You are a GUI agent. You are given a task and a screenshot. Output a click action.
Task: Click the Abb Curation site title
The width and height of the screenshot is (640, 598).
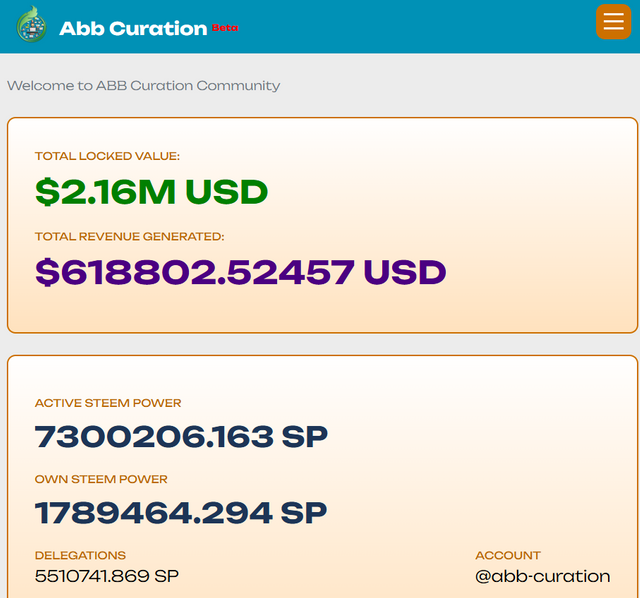[x=133, y=28]
